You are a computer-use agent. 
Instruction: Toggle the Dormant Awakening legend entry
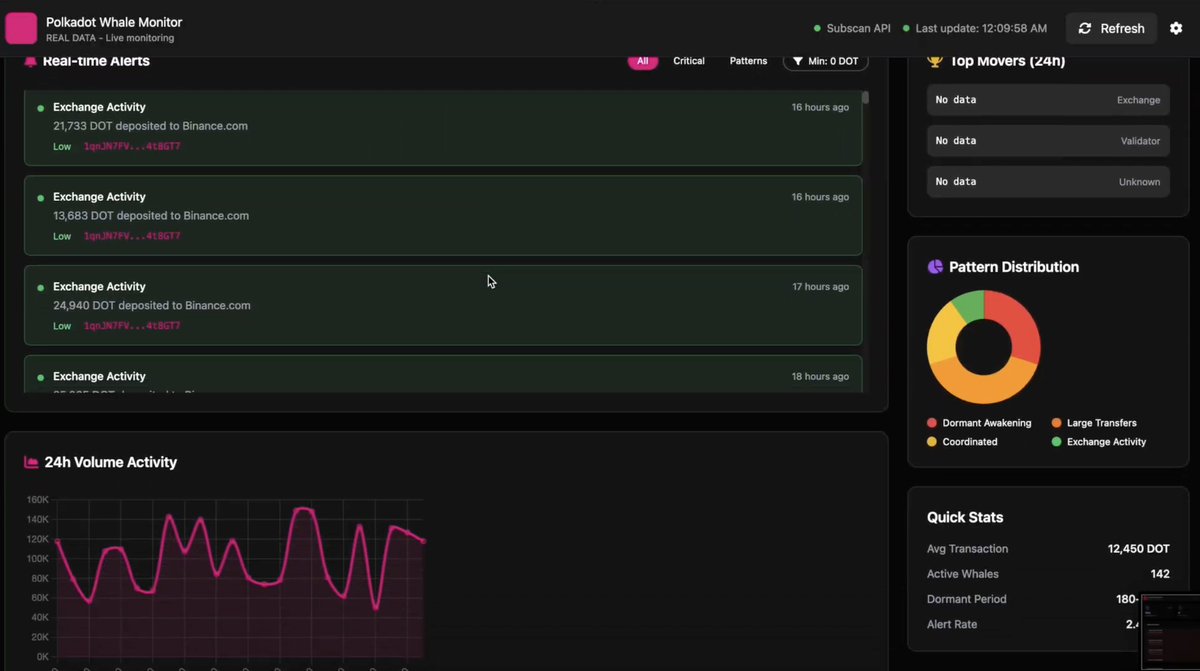979,423
